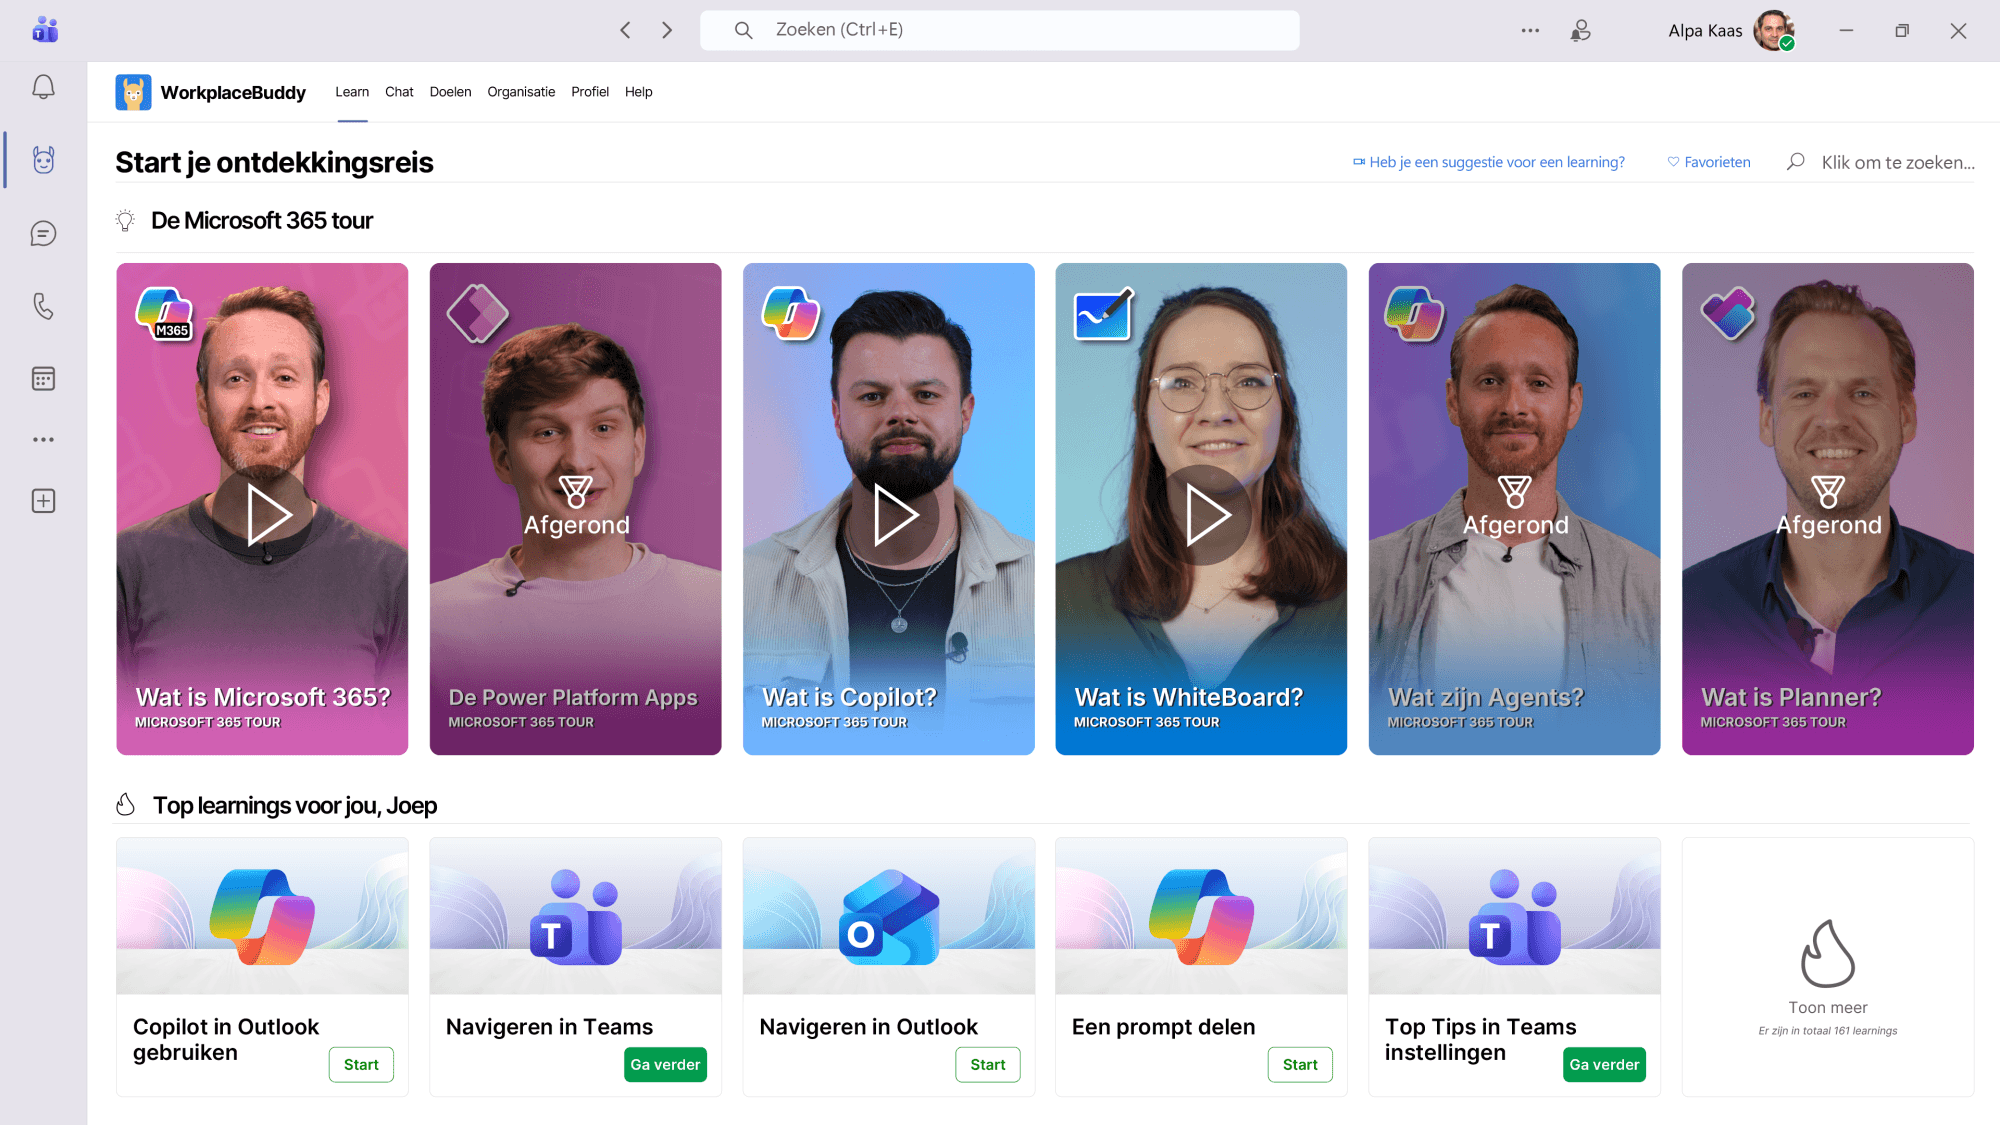Go back with the left arrow
2000x1125 pixels.
tap(626, 30)
